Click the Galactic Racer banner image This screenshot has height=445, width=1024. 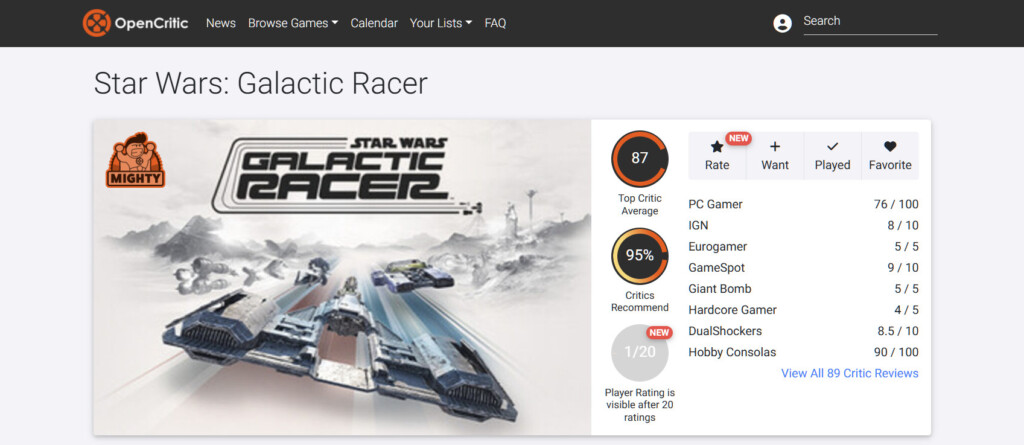[342, 277]
